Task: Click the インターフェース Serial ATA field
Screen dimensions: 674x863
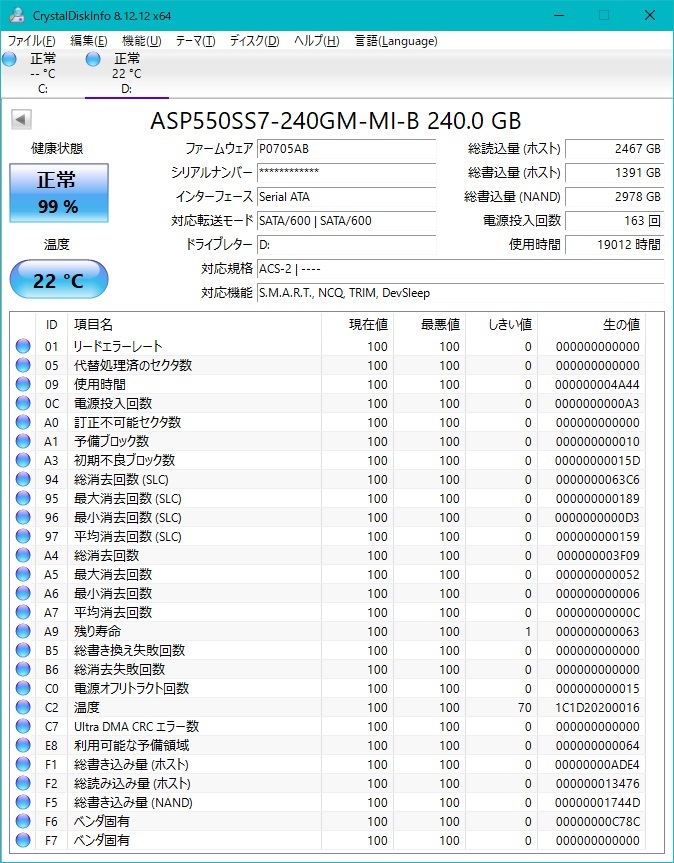Action: pos(346,196)
